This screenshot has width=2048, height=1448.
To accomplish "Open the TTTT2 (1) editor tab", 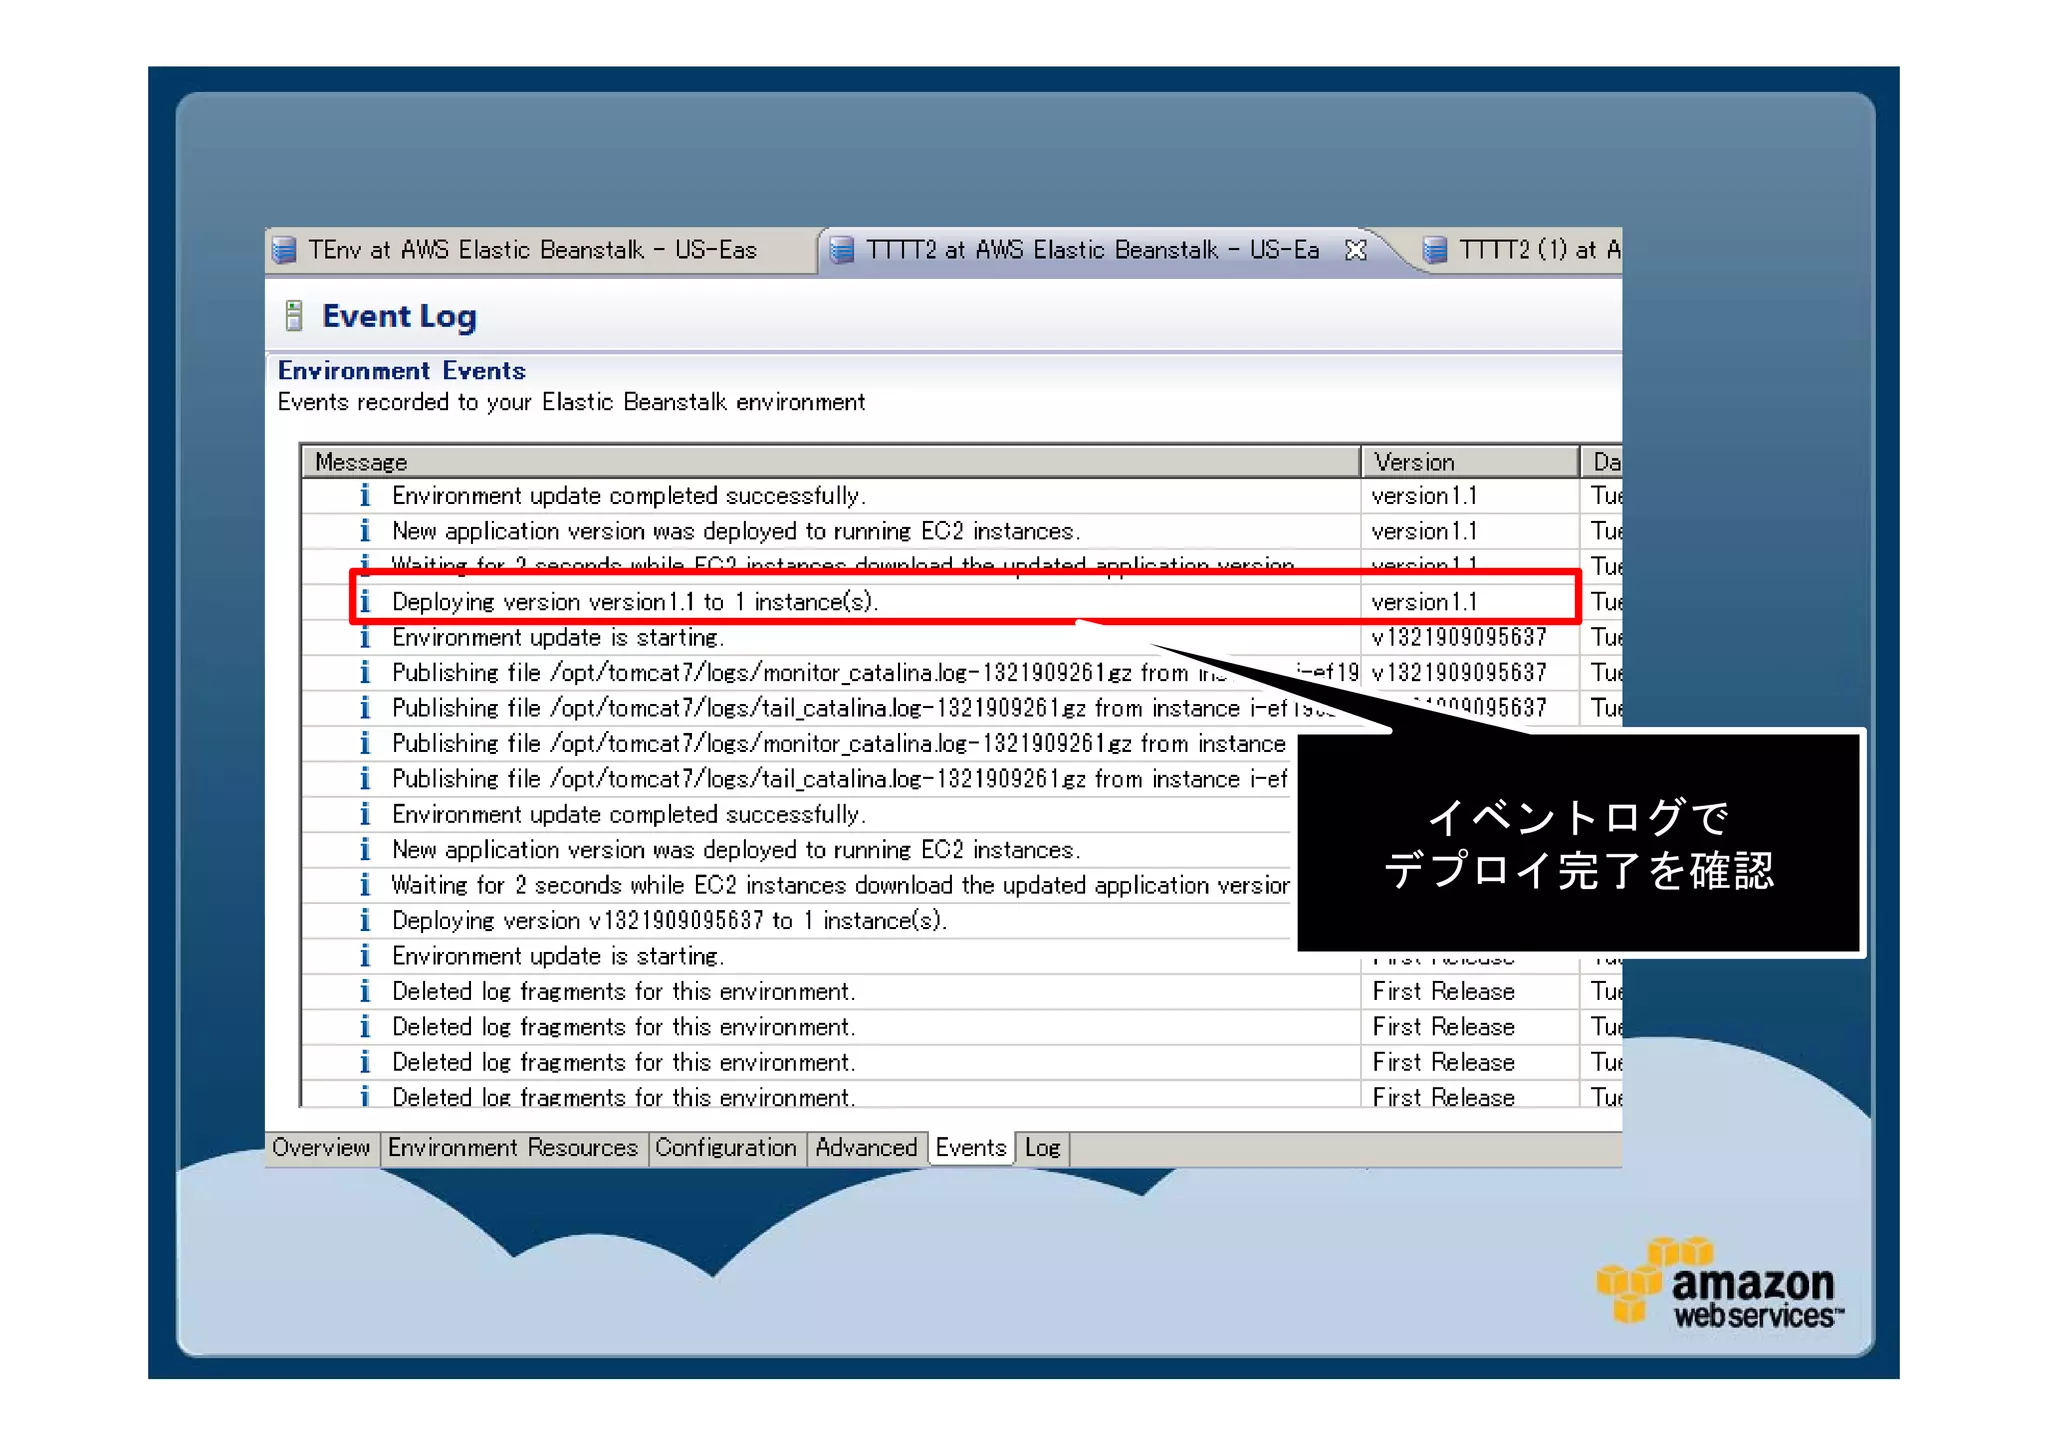I will pos(1535,250).
